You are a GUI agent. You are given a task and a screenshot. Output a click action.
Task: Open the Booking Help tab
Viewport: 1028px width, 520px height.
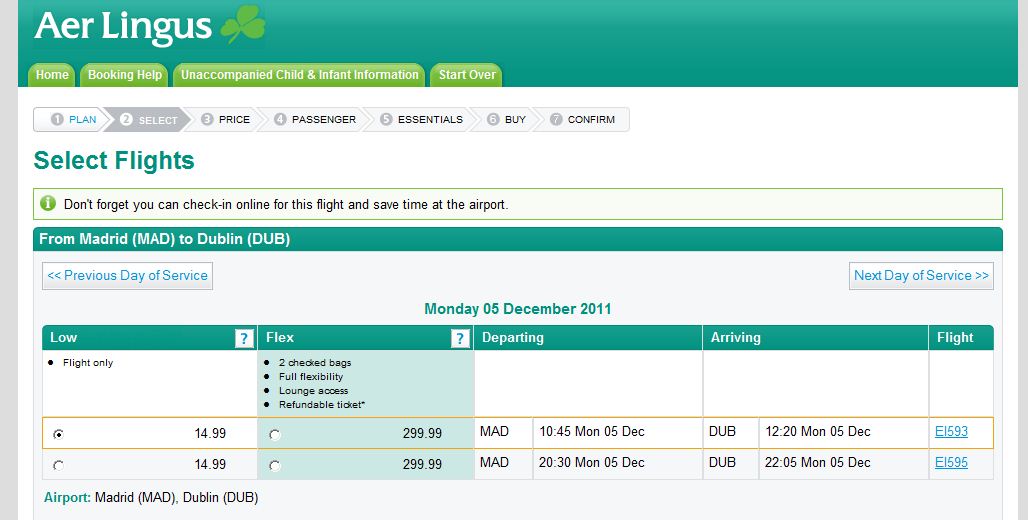point(125,75)
